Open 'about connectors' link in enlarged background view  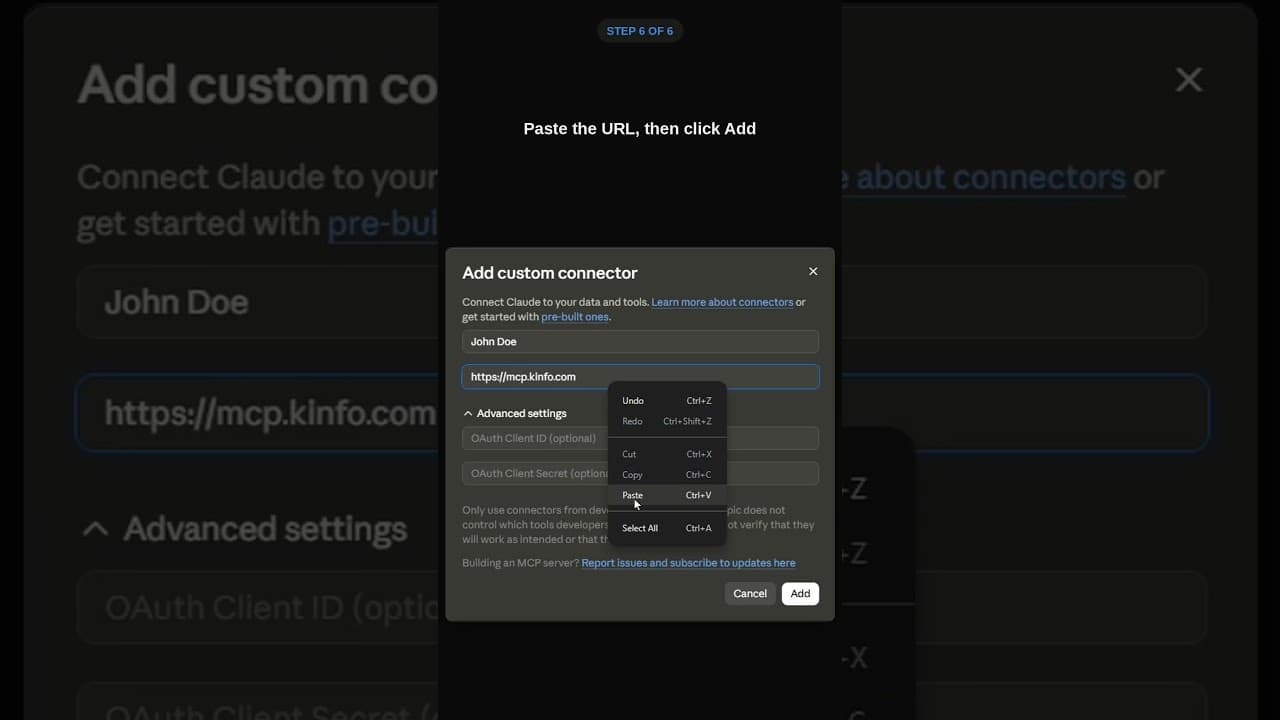click(x=991, y=178)
